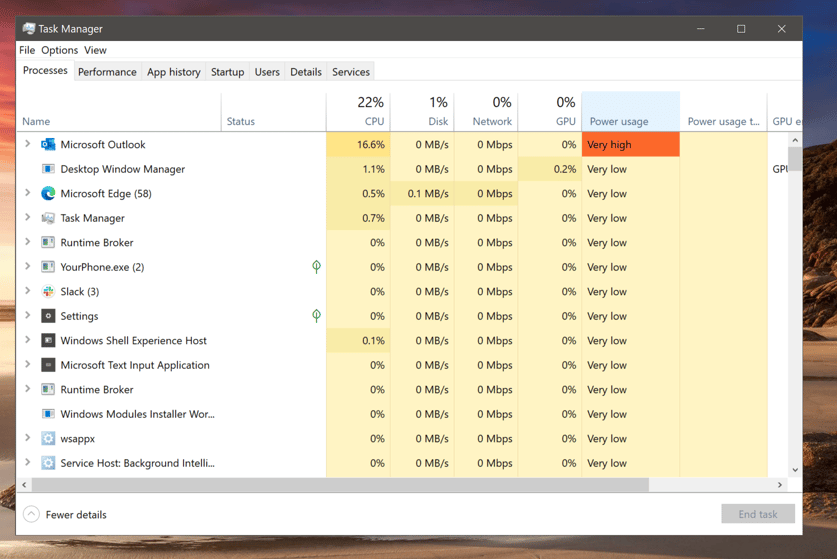Expand the Windows Shell Experience Host group
837x559 pixels.
pyautogui.click(x=28, y=340)
